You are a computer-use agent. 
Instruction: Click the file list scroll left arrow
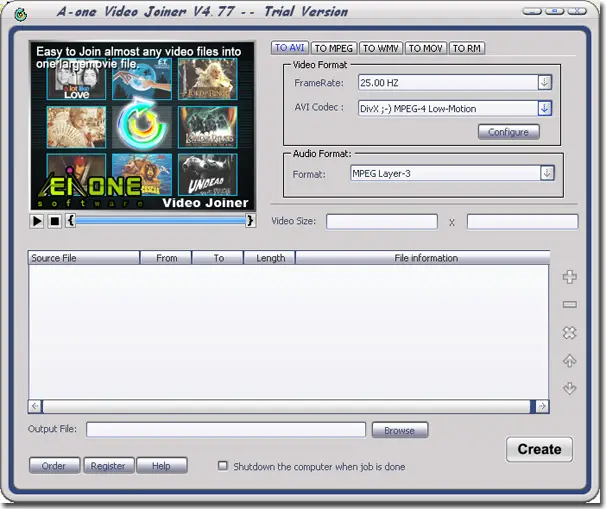point(35,406)
